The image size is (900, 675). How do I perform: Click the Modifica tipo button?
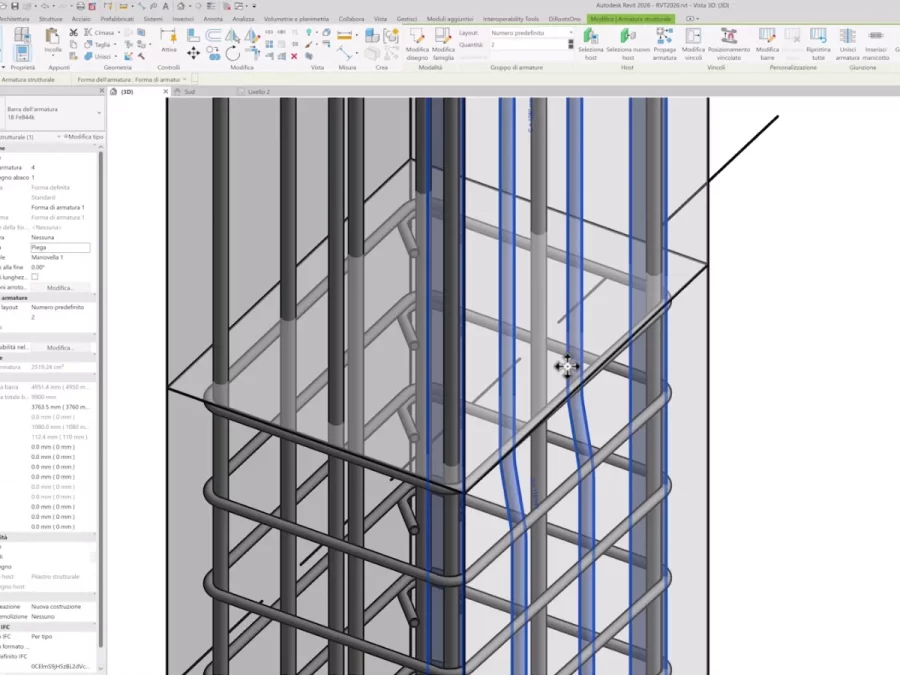point(82,136)
